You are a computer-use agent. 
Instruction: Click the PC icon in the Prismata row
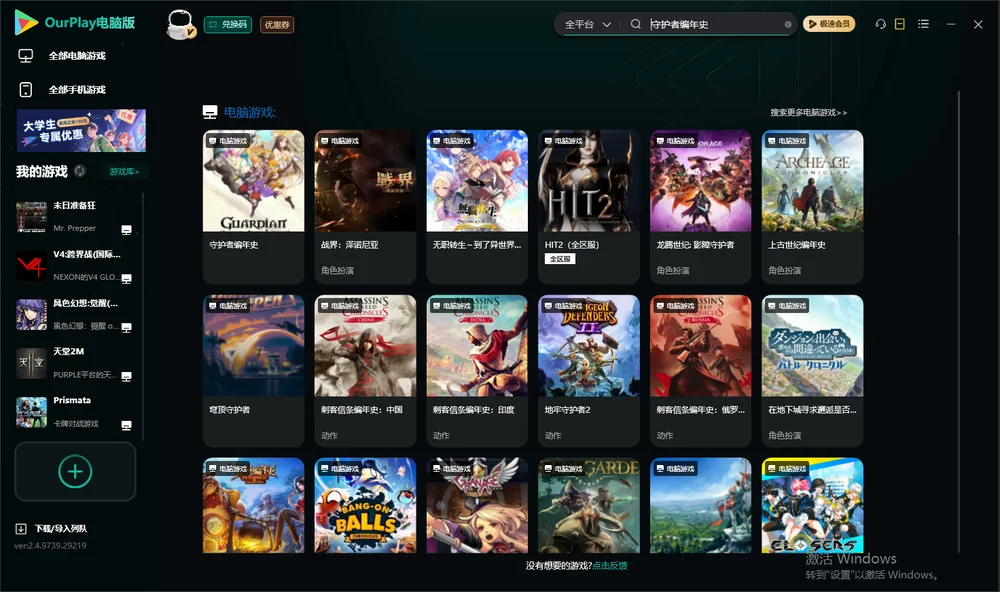tap(126, 425)
